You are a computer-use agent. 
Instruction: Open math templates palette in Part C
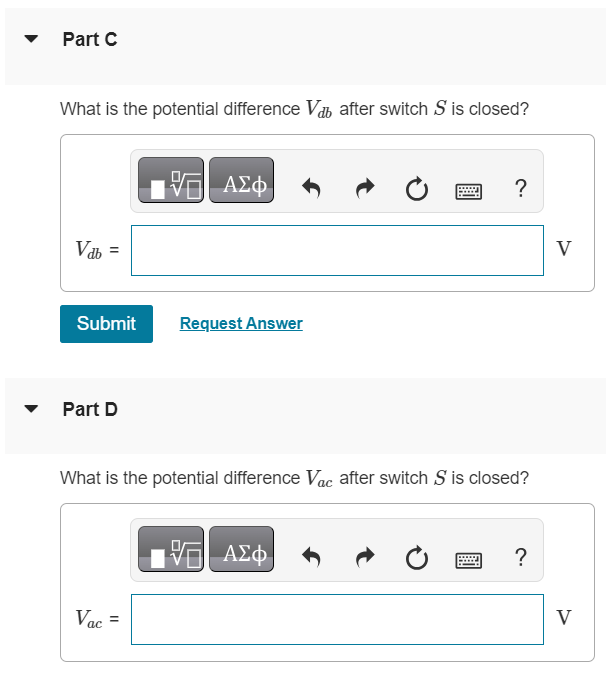pyautogui.click(x=171, y=180)
